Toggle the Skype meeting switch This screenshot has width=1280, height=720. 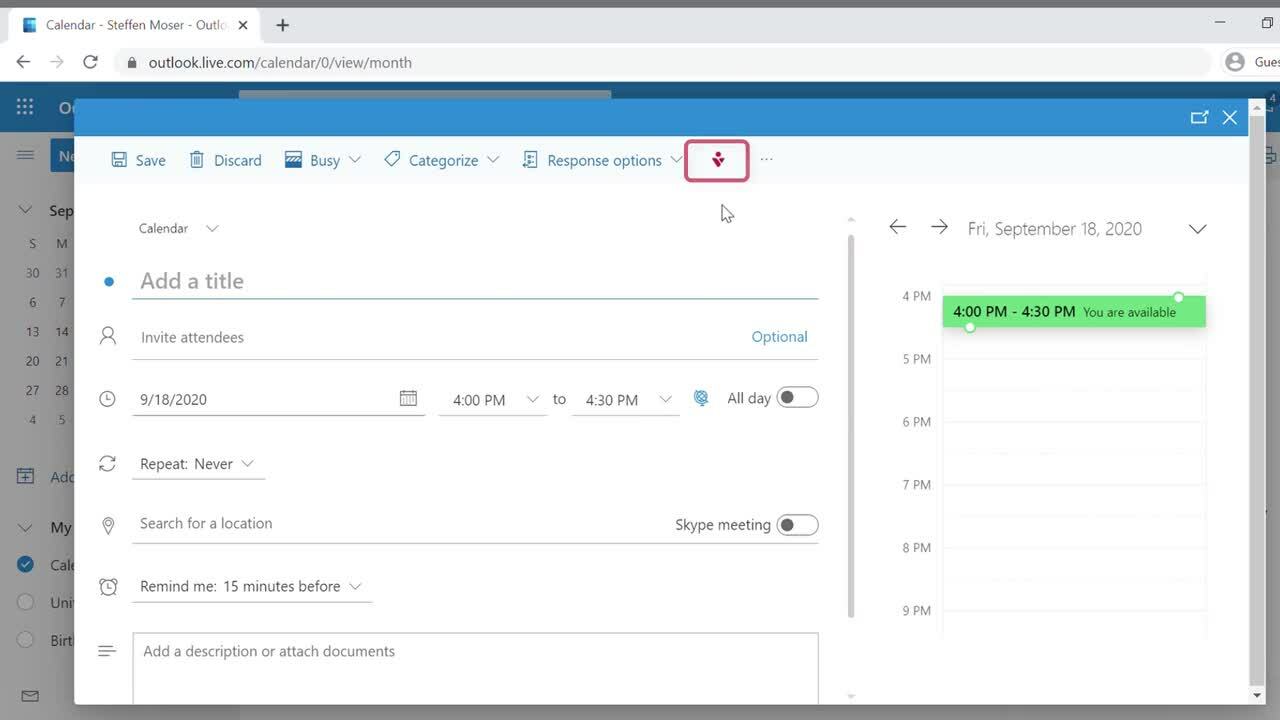point(797,525)
